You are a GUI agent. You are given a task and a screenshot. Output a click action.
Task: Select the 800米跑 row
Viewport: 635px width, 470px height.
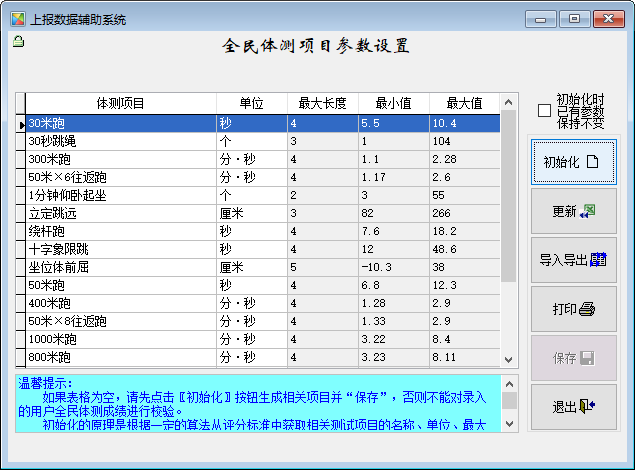coord(120,357)
